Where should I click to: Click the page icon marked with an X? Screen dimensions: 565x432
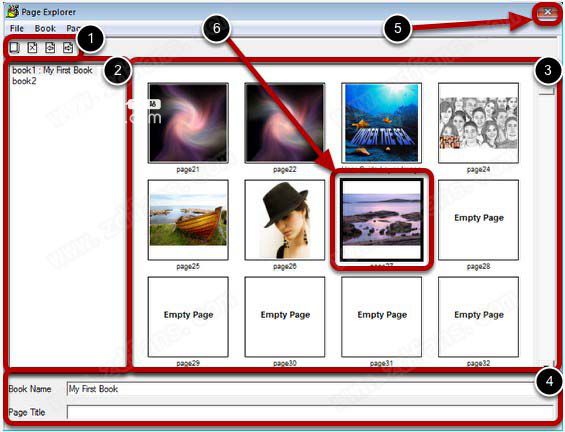coord(32,48)
